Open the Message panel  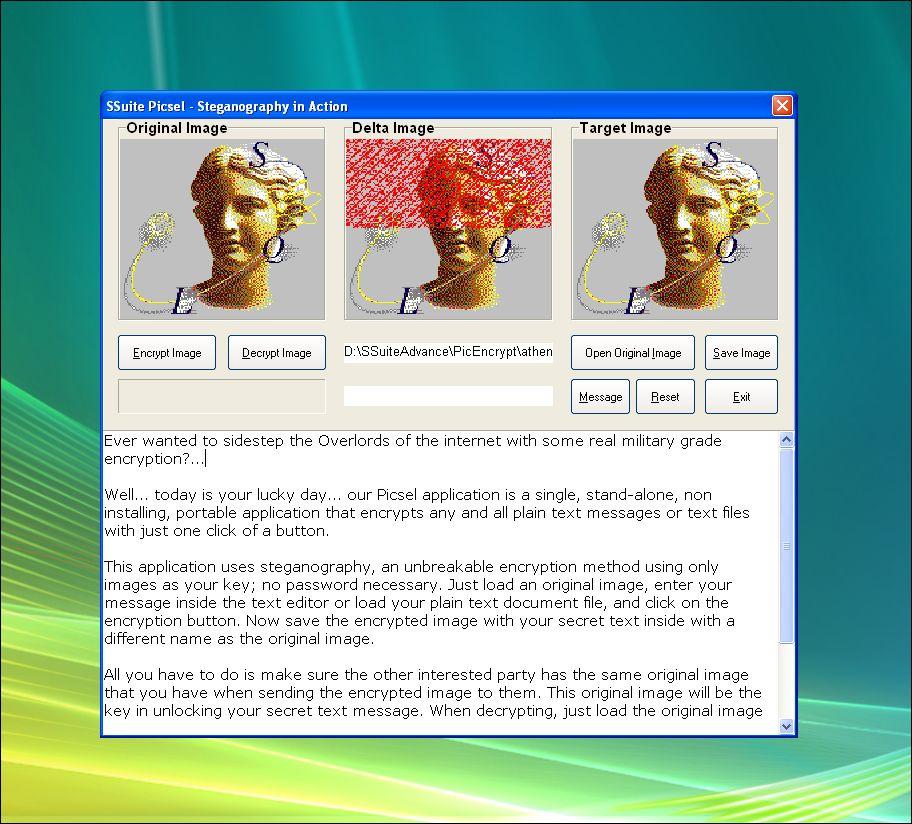[600, 396]
